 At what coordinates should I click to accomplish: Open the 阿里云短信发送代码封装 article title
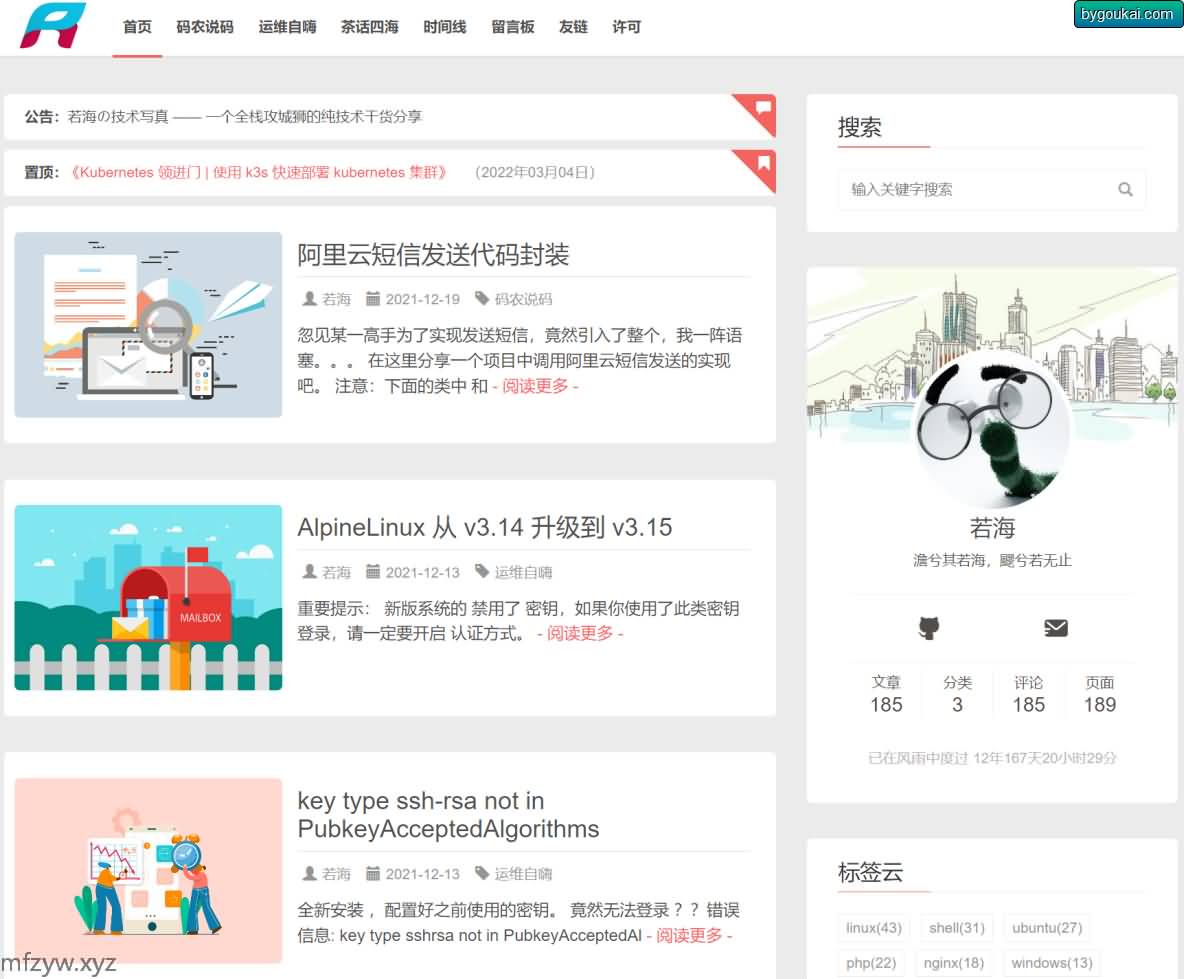tap(433, 255)
